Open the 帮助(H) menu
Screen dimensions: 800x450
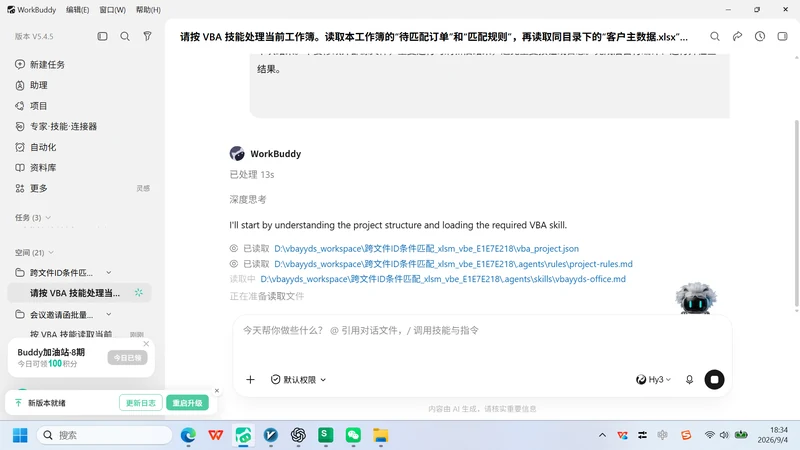148,10
